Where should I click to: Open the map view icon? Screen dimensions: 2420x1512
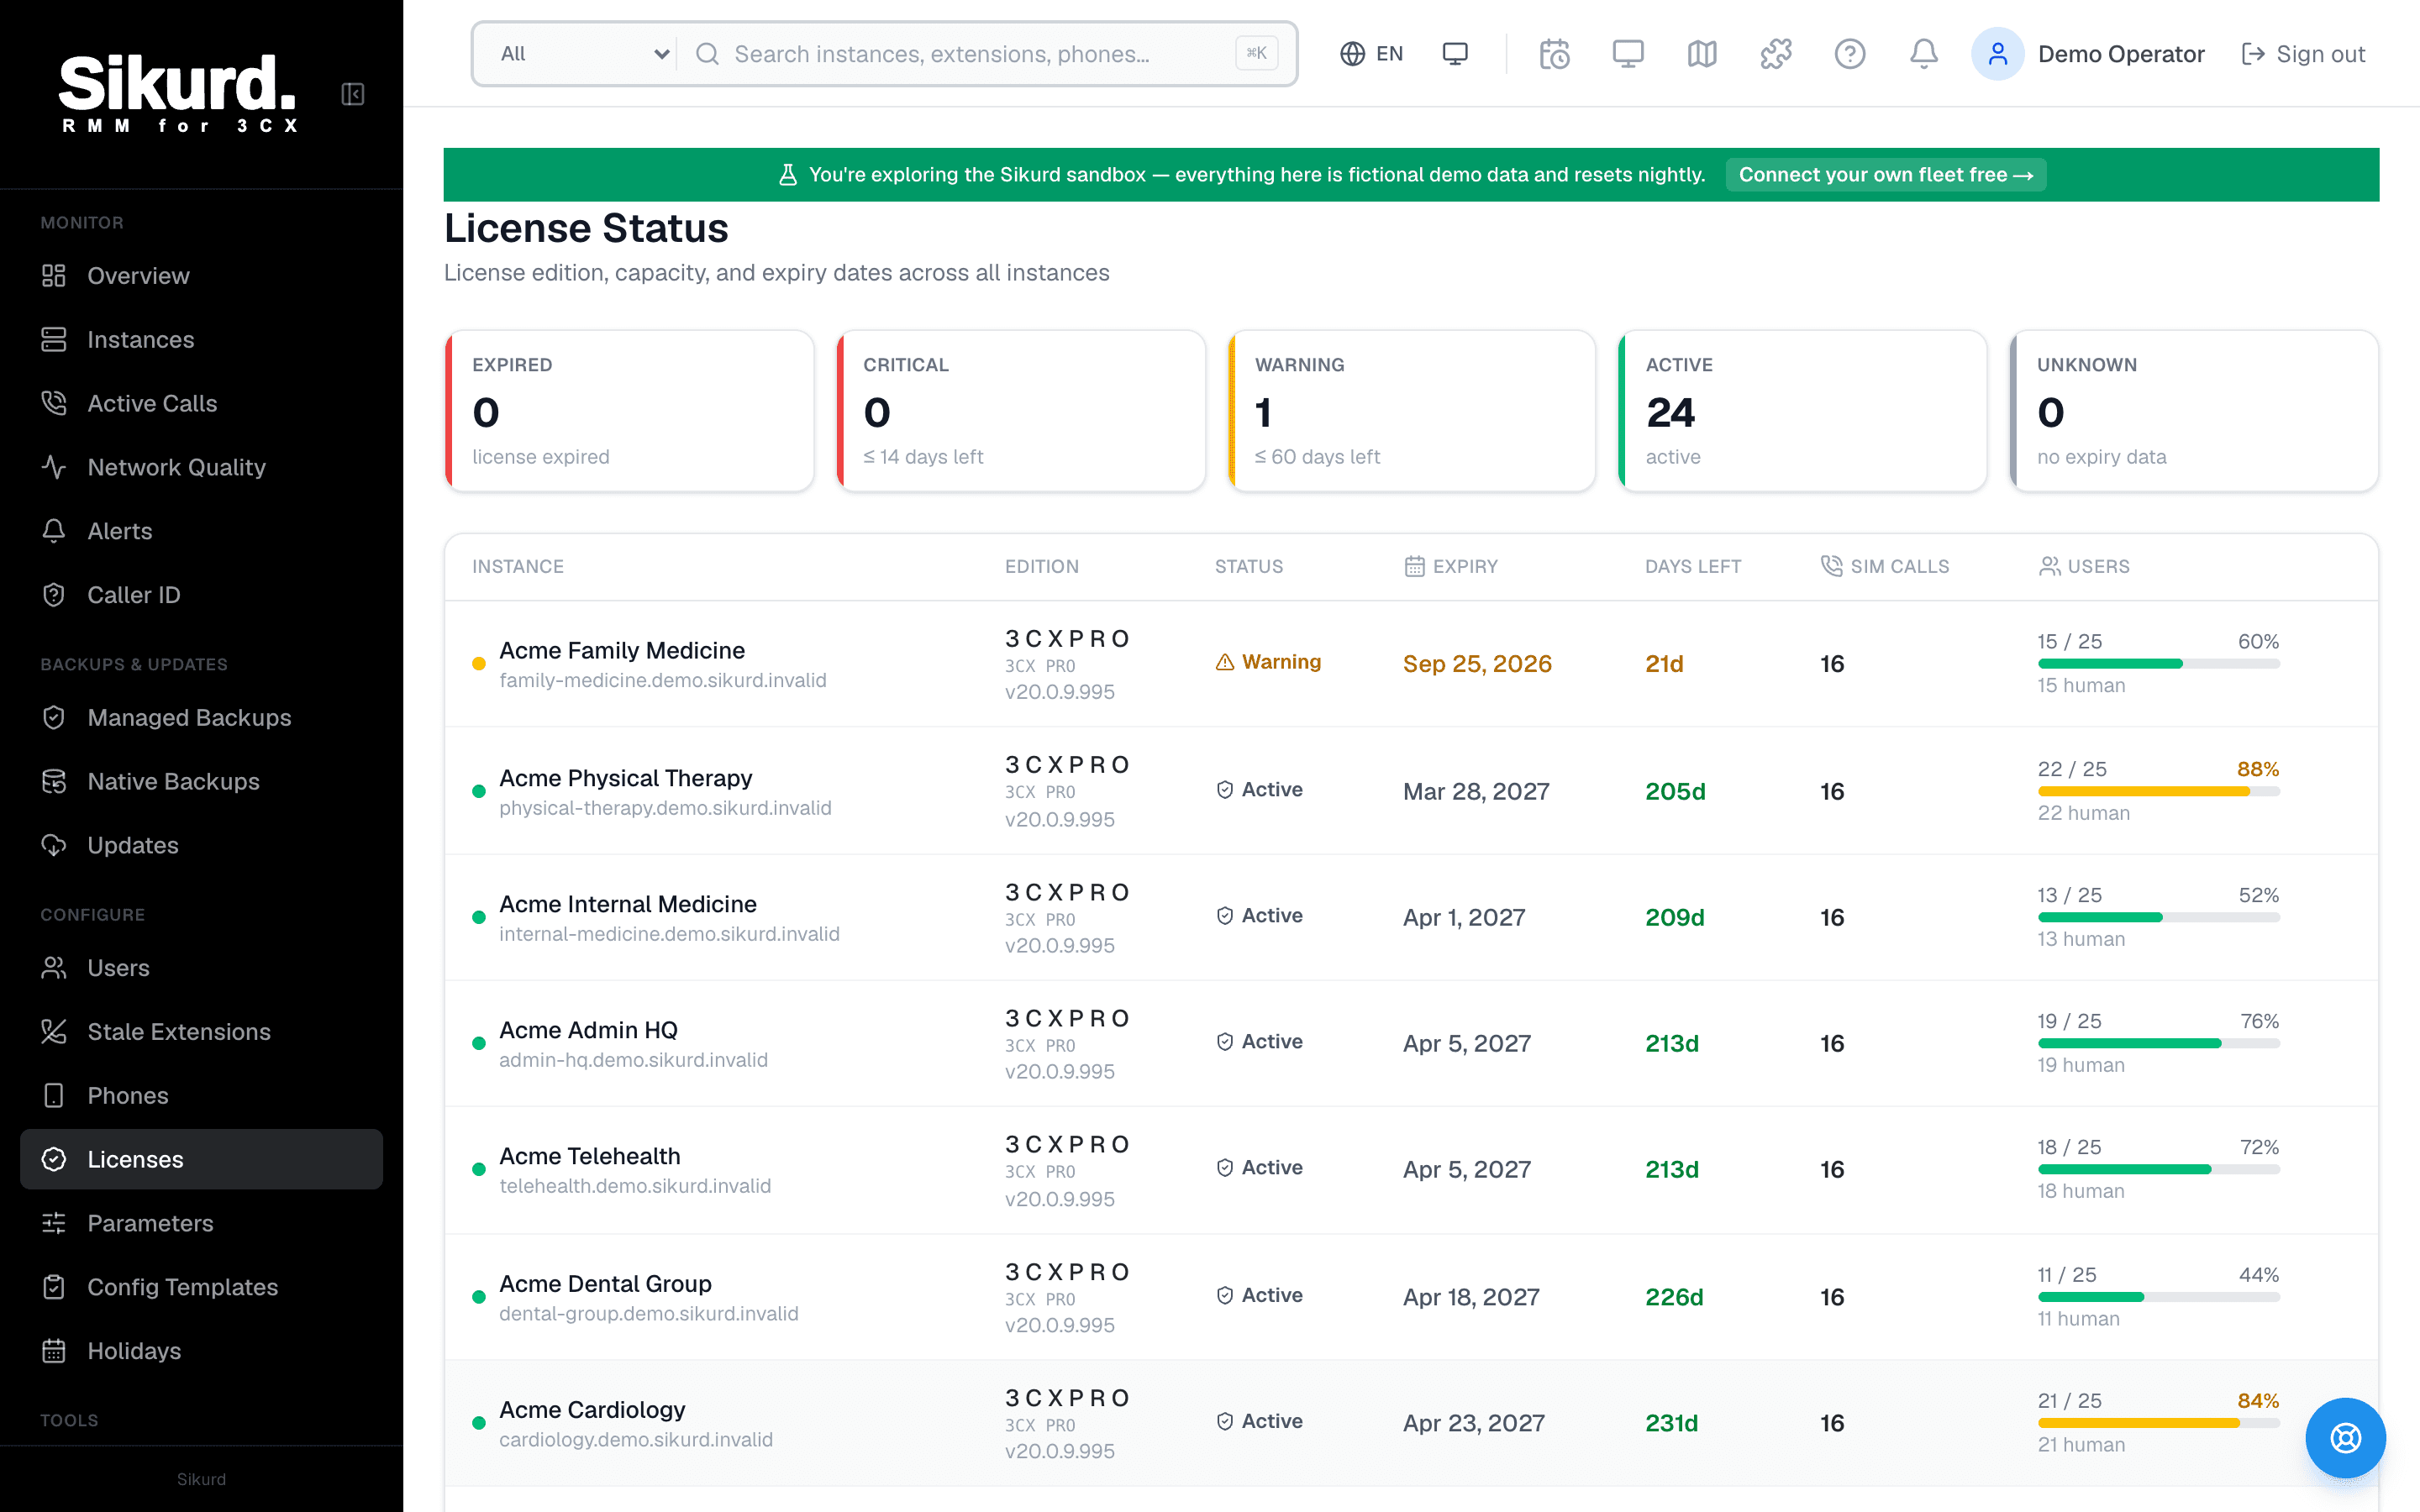pos(1702,54)
